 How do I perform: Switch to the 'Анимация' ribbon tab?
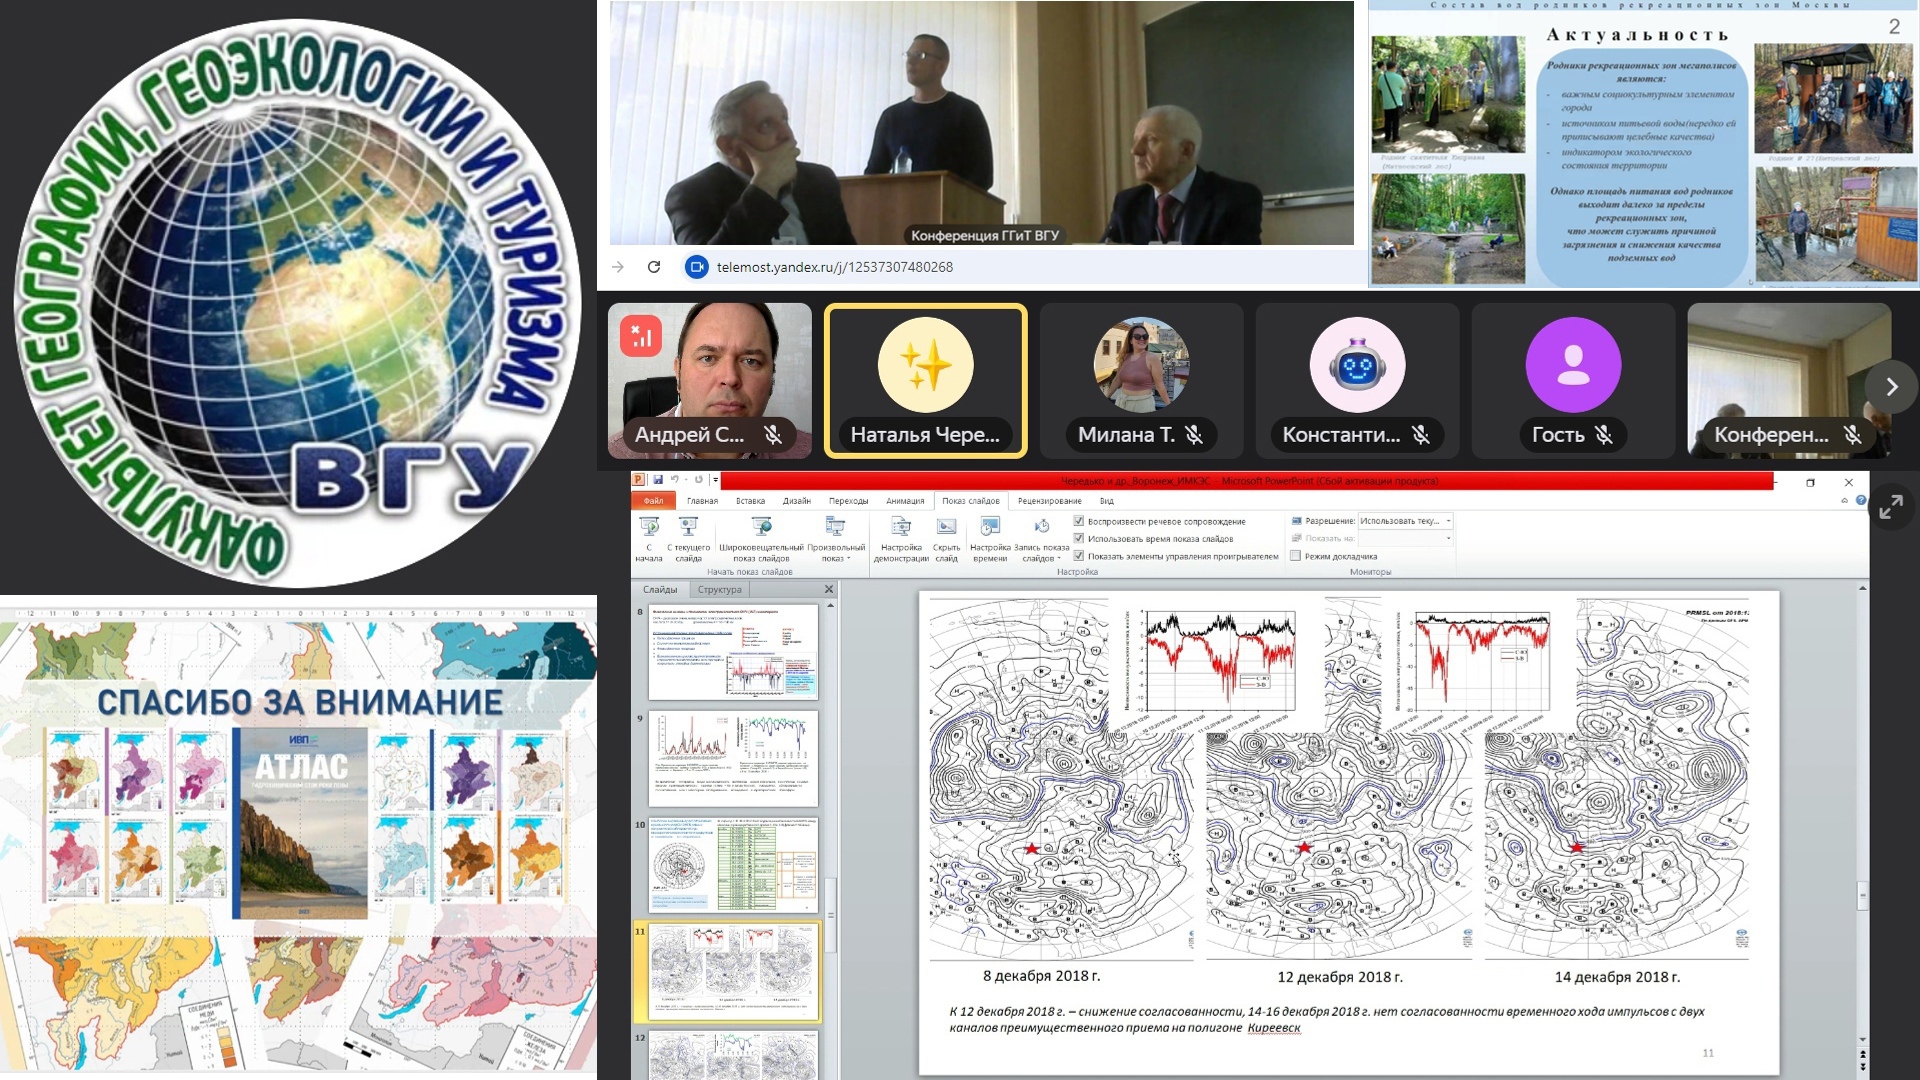pyautogui.click(x=905, y=501)
